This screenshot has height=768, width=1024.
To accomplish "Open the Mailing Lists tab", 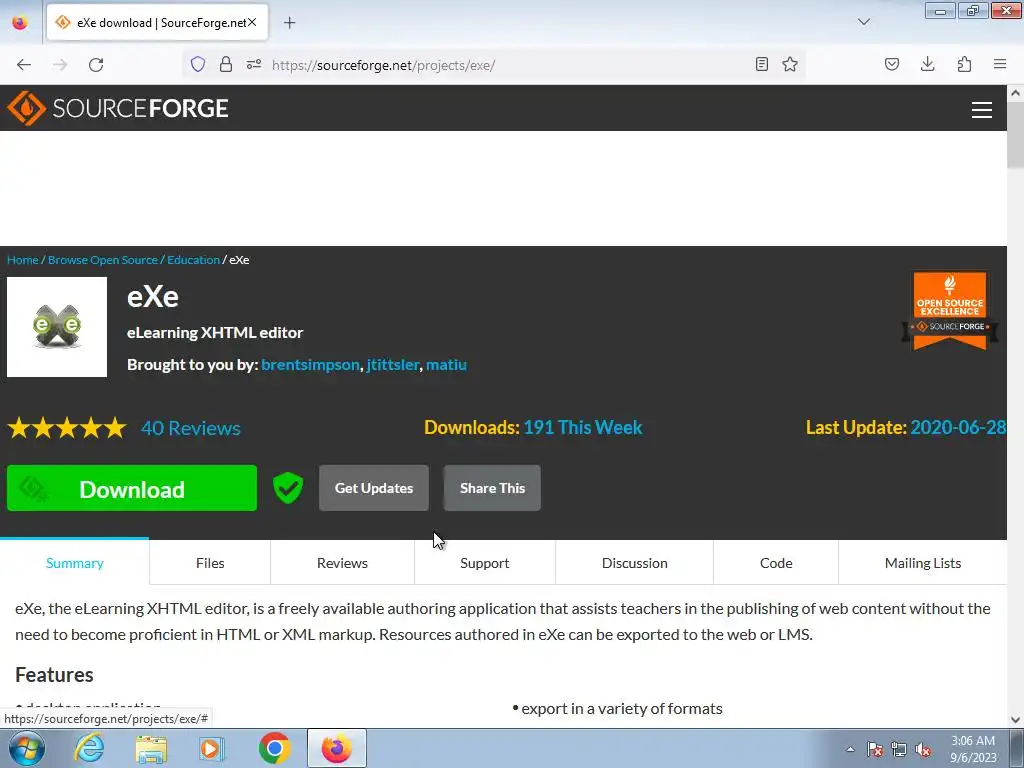I will (923, 562).
